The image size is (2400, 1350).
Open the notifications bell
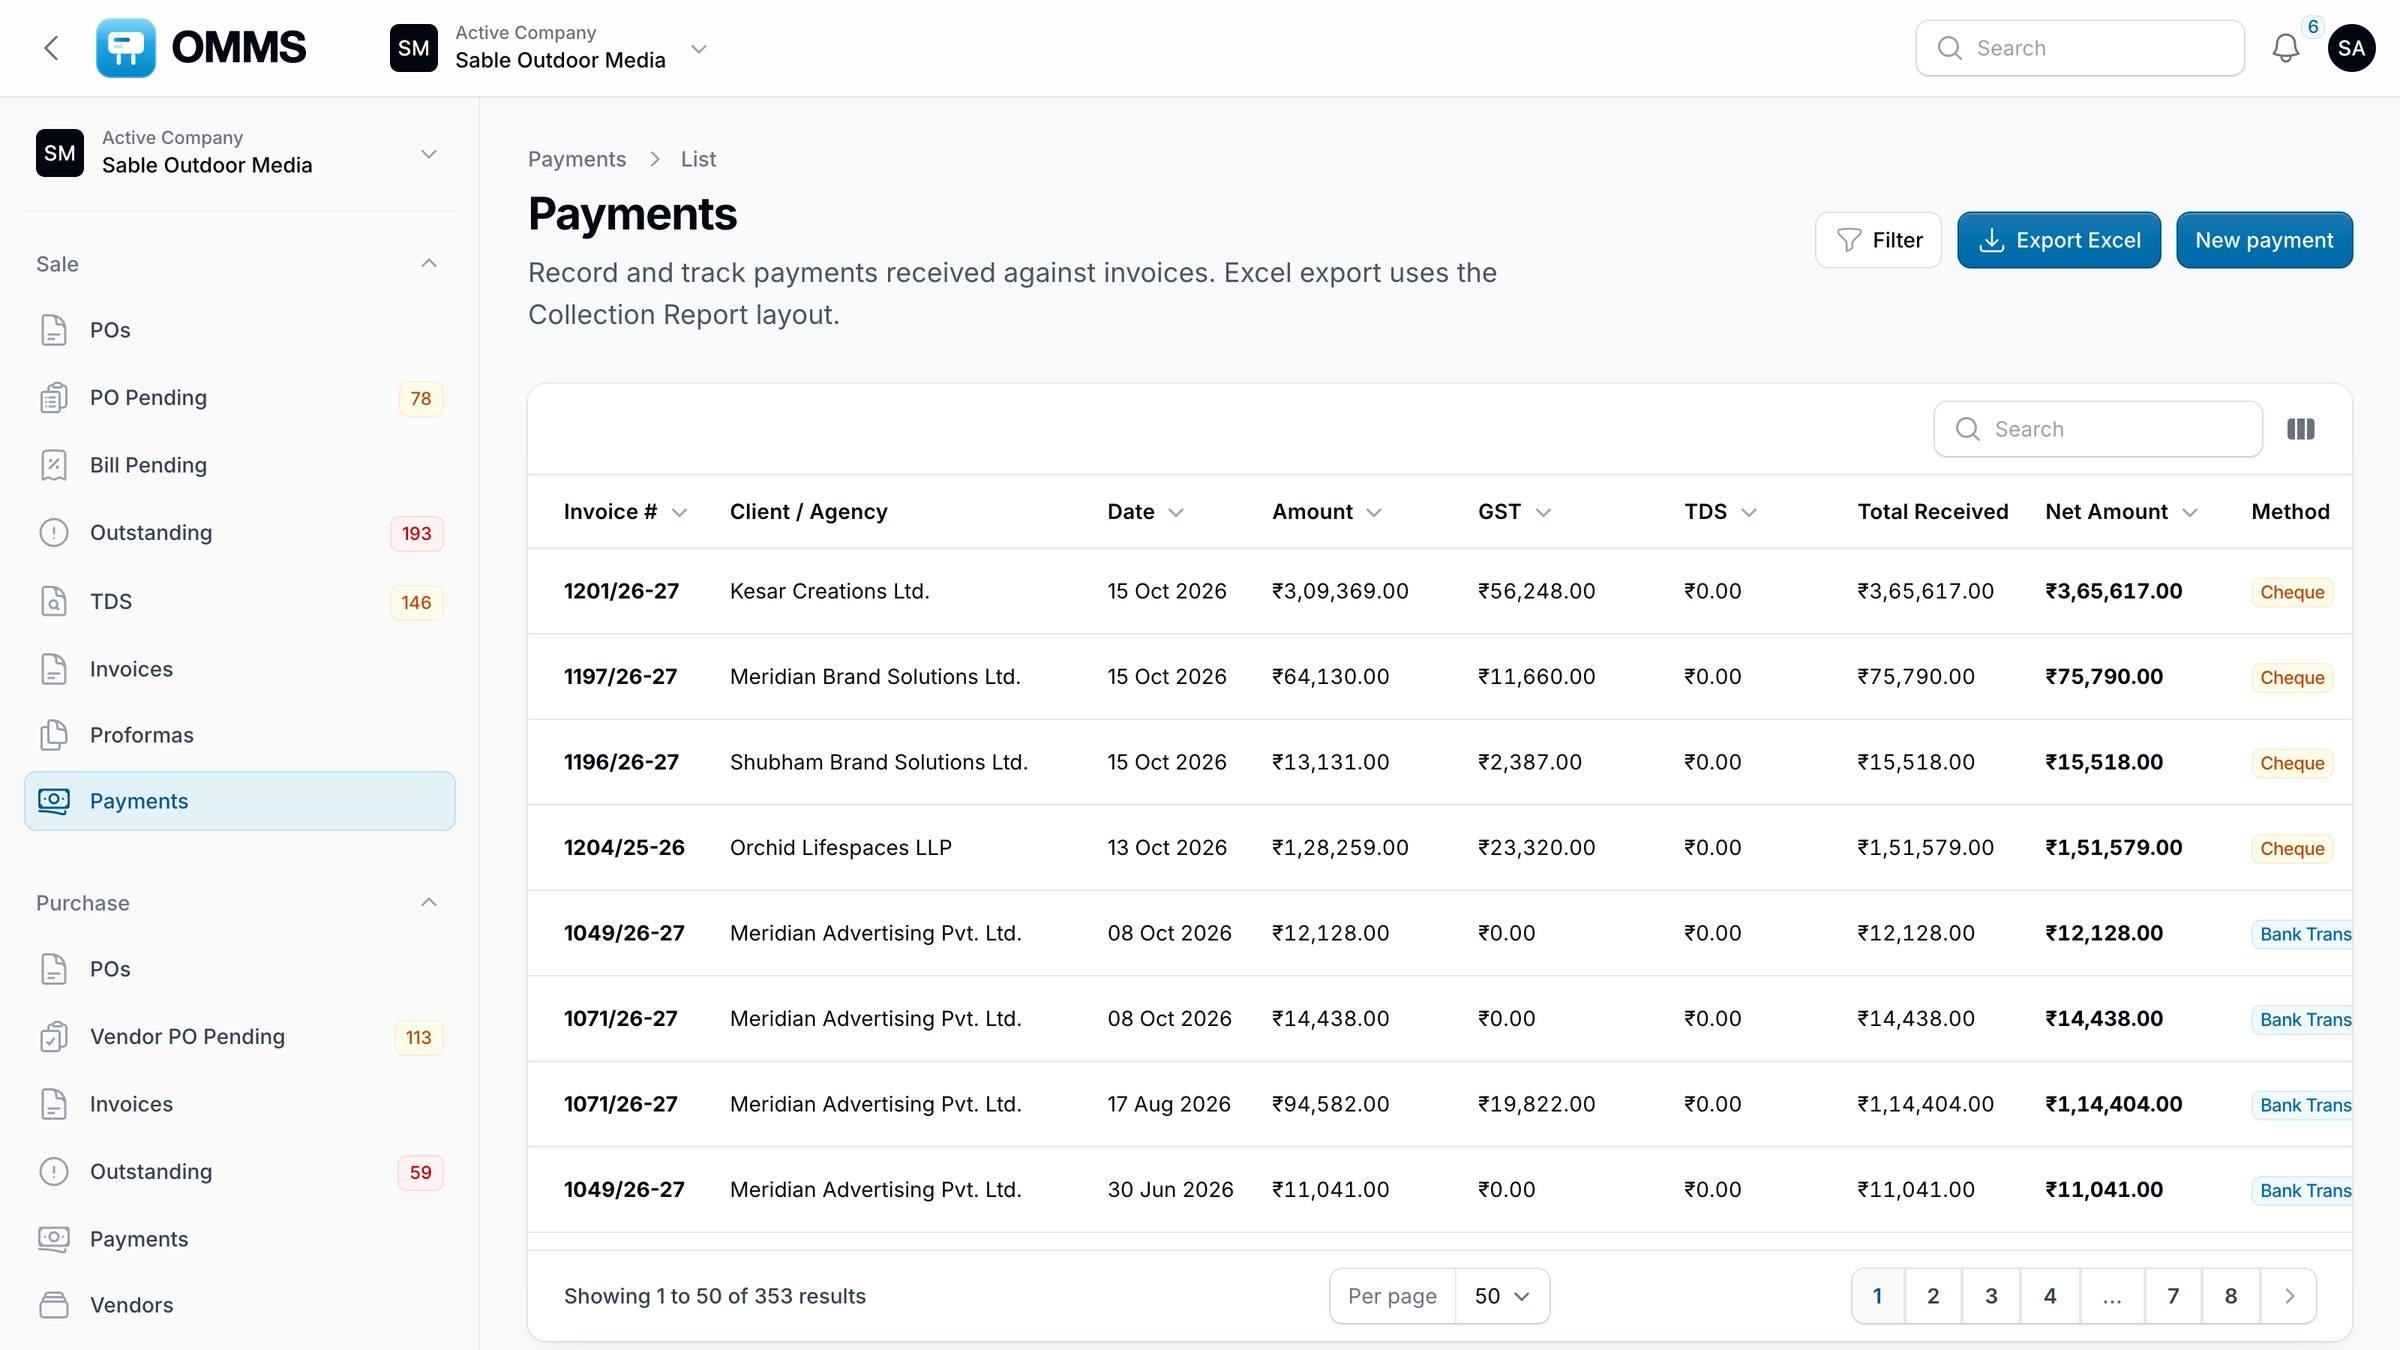click(2286, 48)
